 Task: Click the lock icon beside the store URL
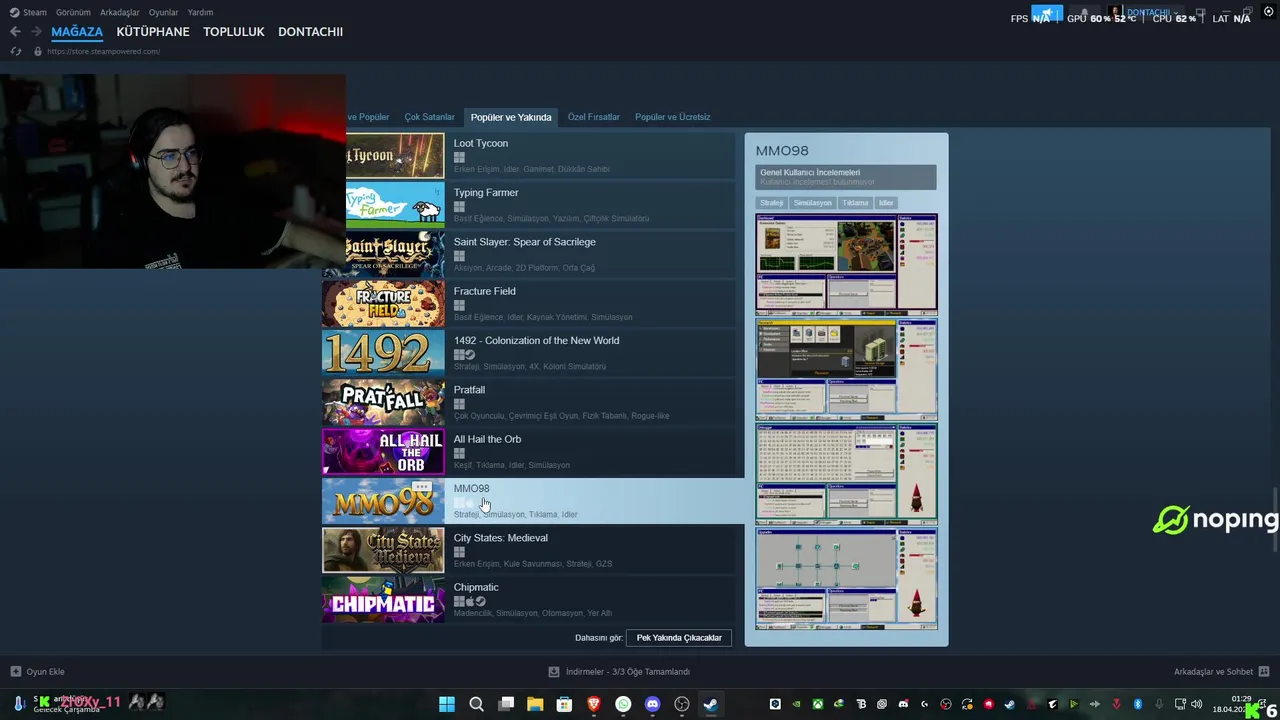(x=38, y=51)
